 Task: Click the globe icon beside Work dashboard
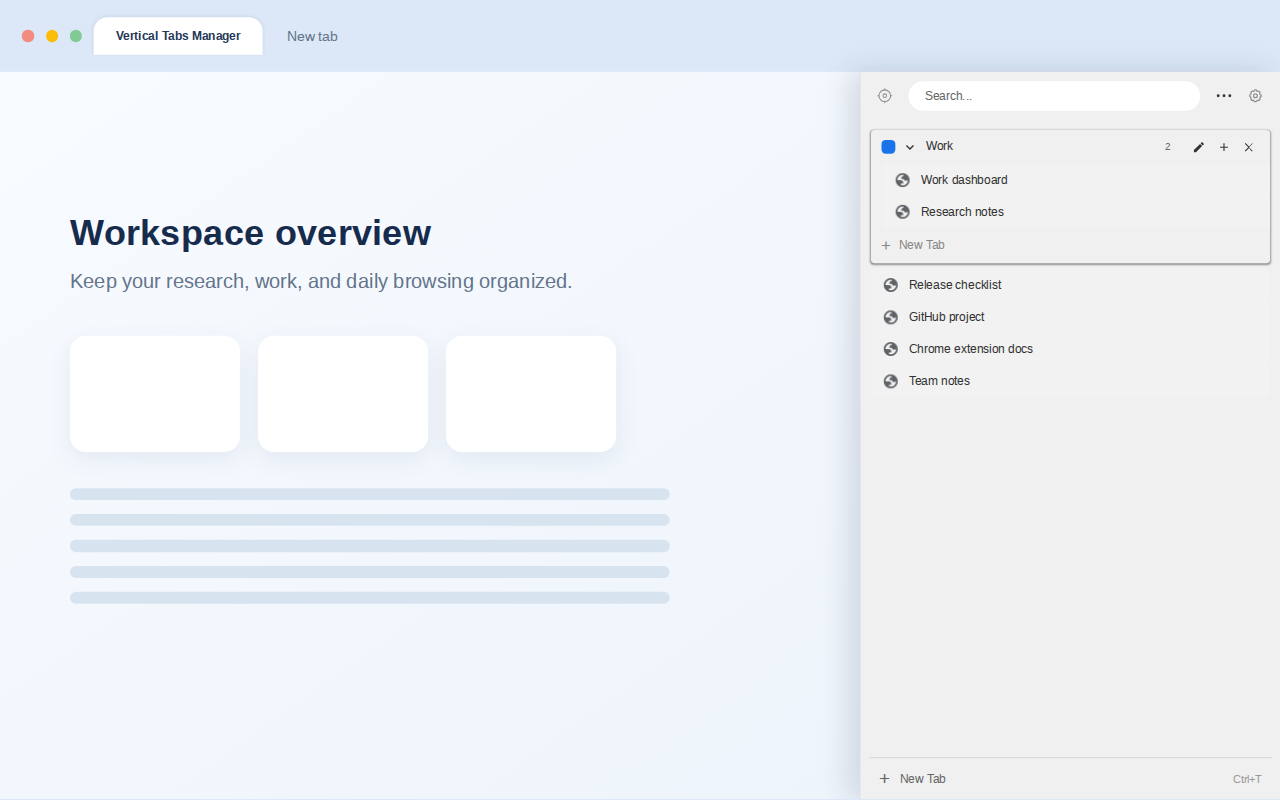coord(903,180)
